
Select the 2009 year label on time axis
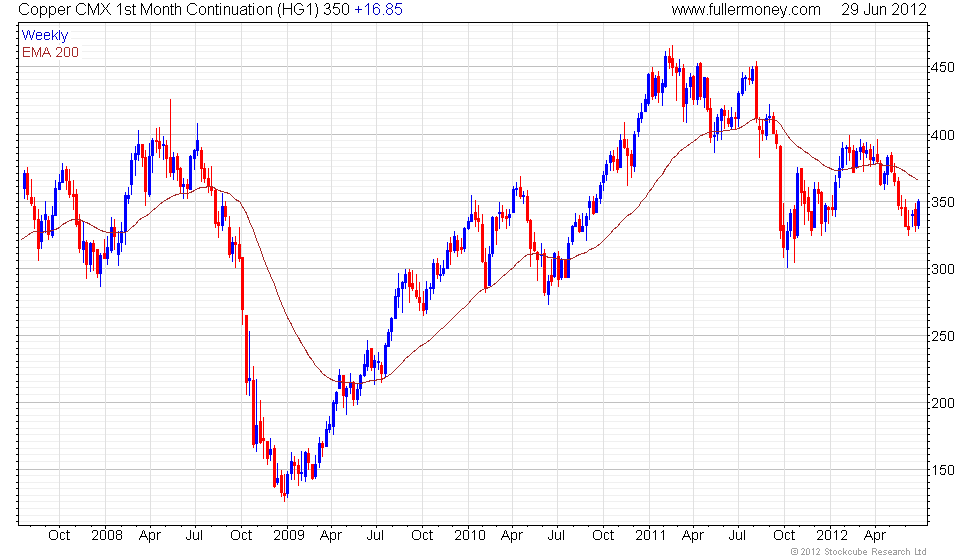(289, 536)
